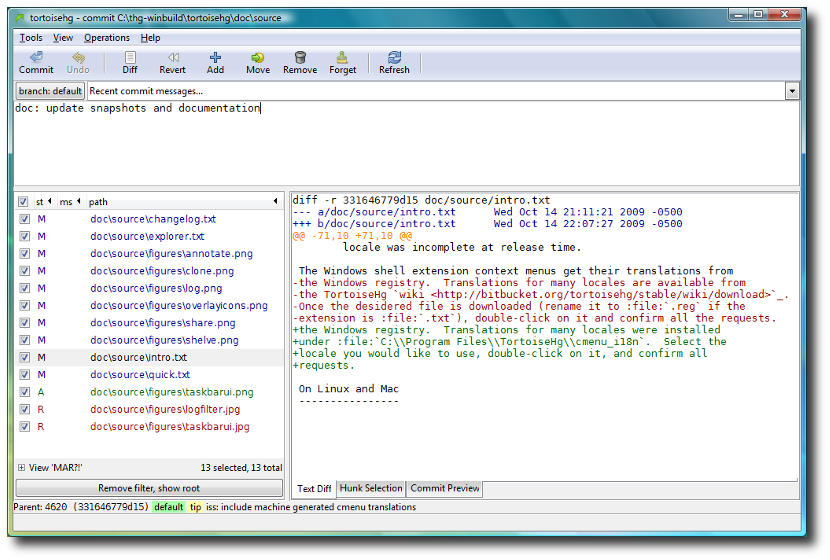Screen dimensions: 830x560
Task: Click the Commit toolbar icon
Action: [x=36, y=58]
